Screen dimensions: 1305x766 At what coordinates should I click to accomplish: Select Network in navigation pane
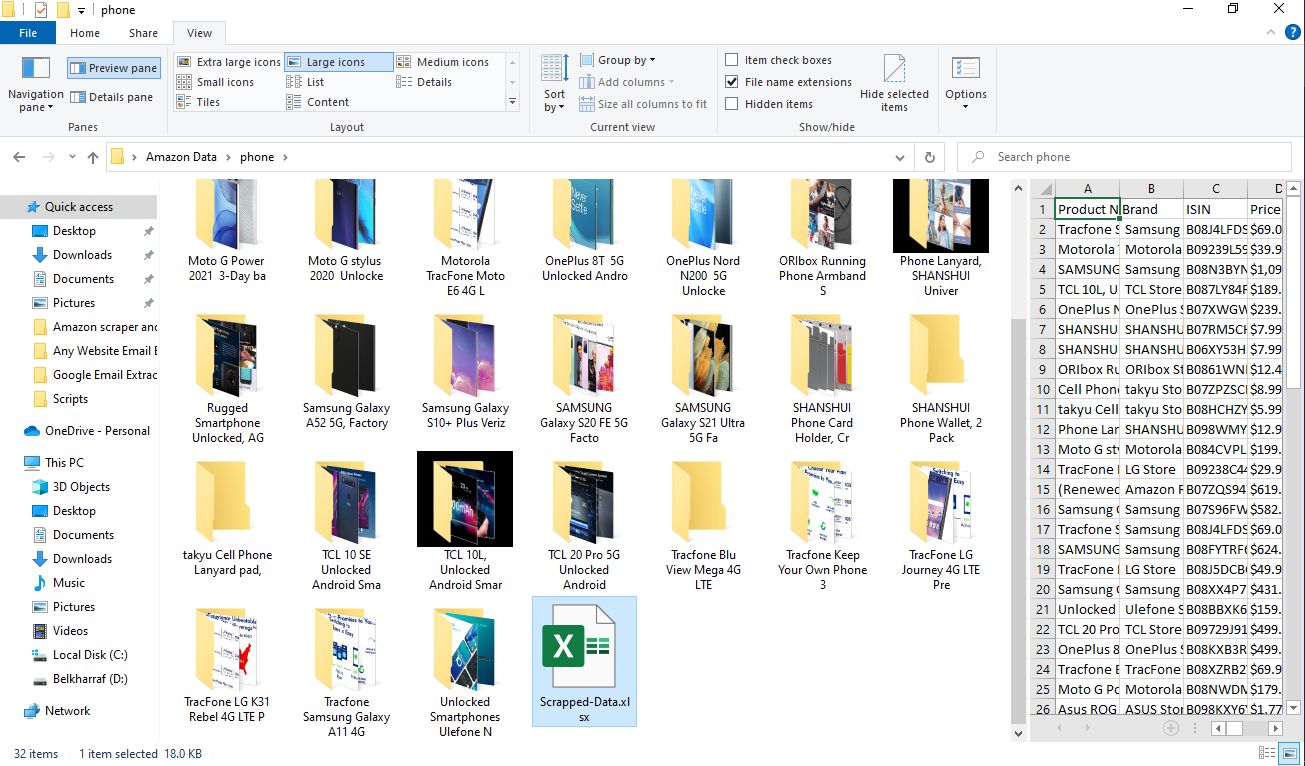pyautogui.click(x=68, y=711)
